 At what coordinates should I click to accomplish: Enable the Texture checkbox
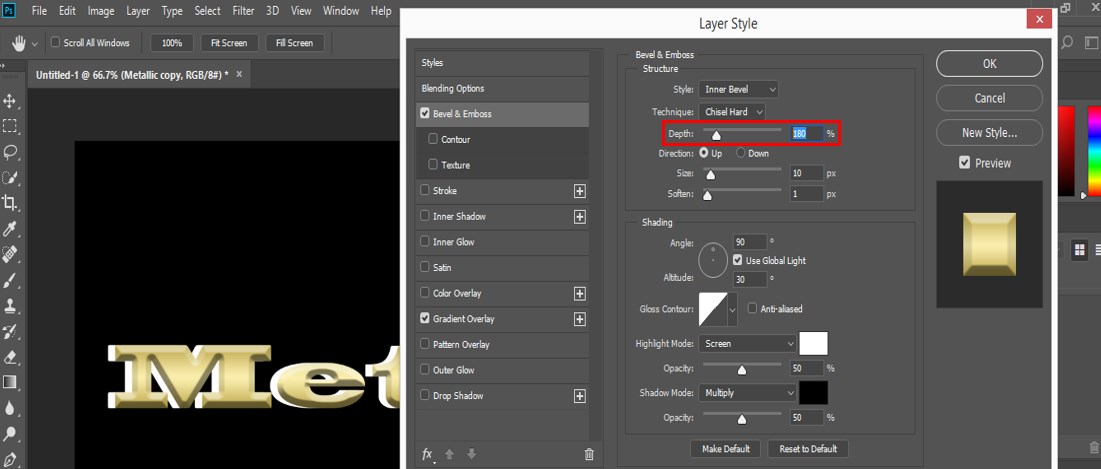point(433,164)
